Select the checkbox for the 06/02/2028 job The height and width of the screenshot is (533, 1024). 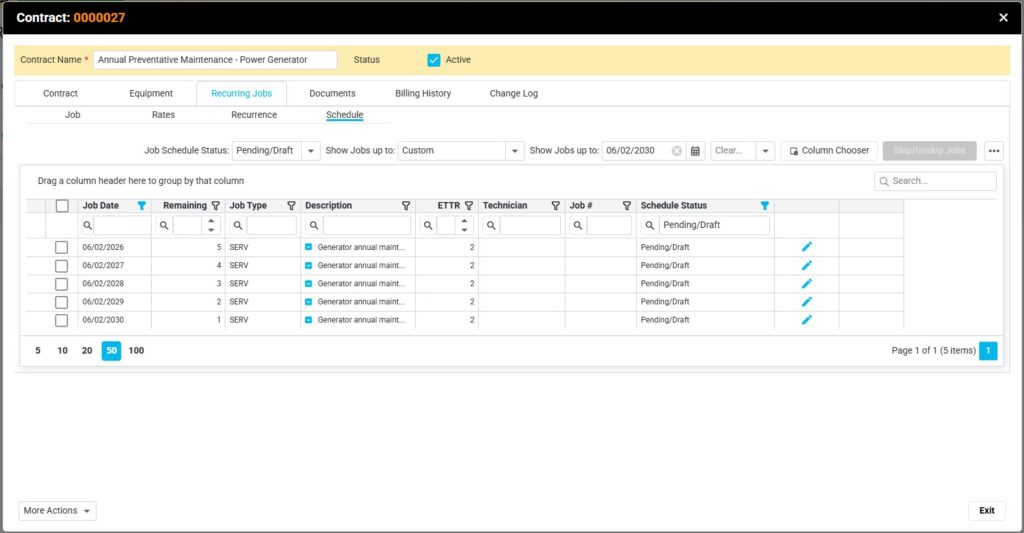point(61,284)
